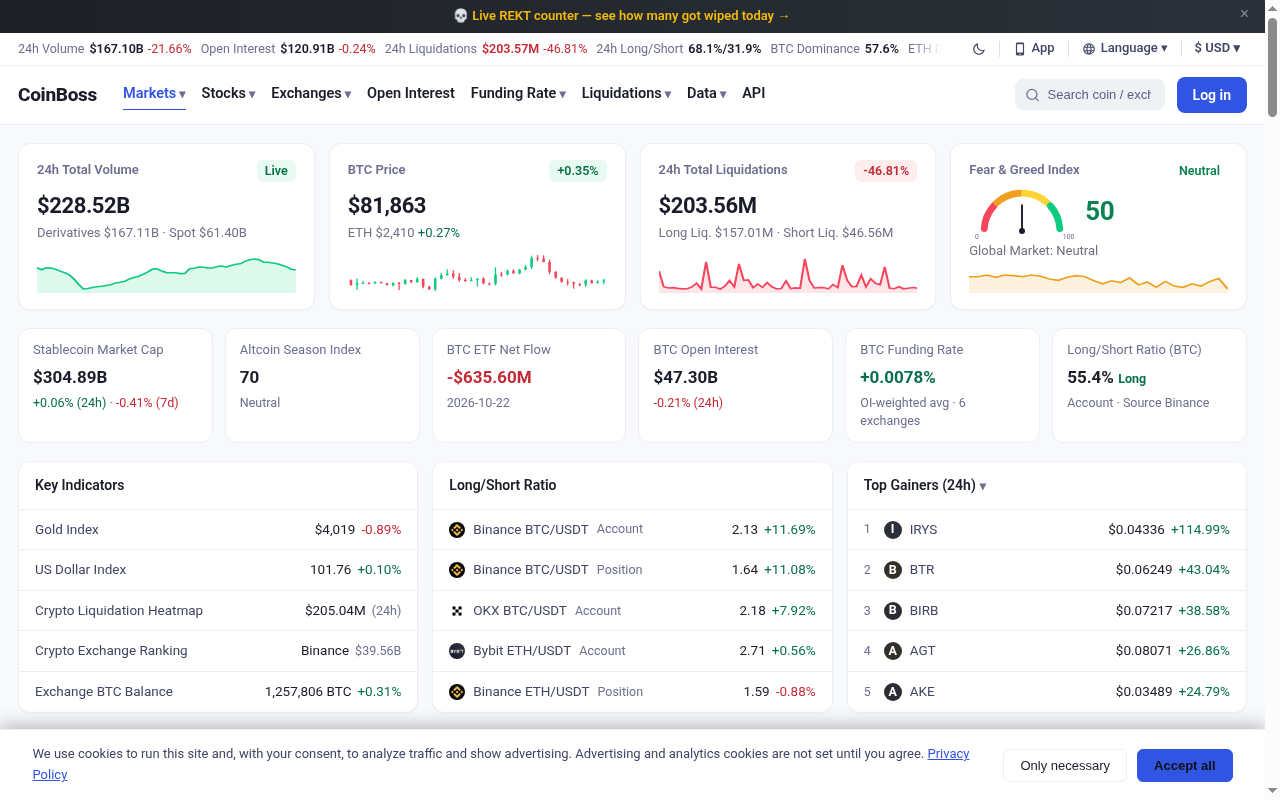Open the BTC Price candlestick chart
Screen dimensions: 1280x800
coord(477,273)
